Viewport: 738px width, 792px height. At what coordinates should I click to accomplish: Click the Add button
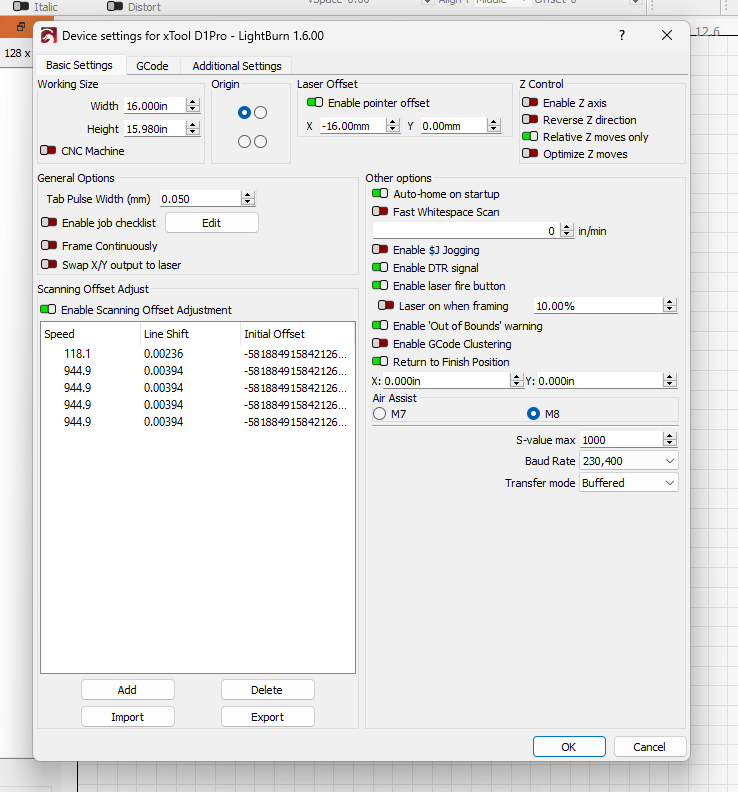coord(127,689)
